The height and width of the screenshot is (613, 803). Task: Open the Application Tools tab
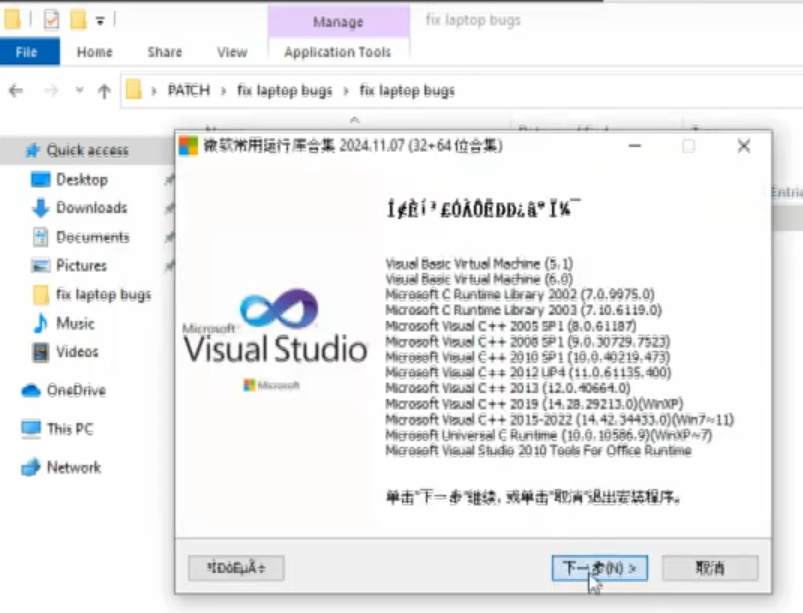coord(338,52)
